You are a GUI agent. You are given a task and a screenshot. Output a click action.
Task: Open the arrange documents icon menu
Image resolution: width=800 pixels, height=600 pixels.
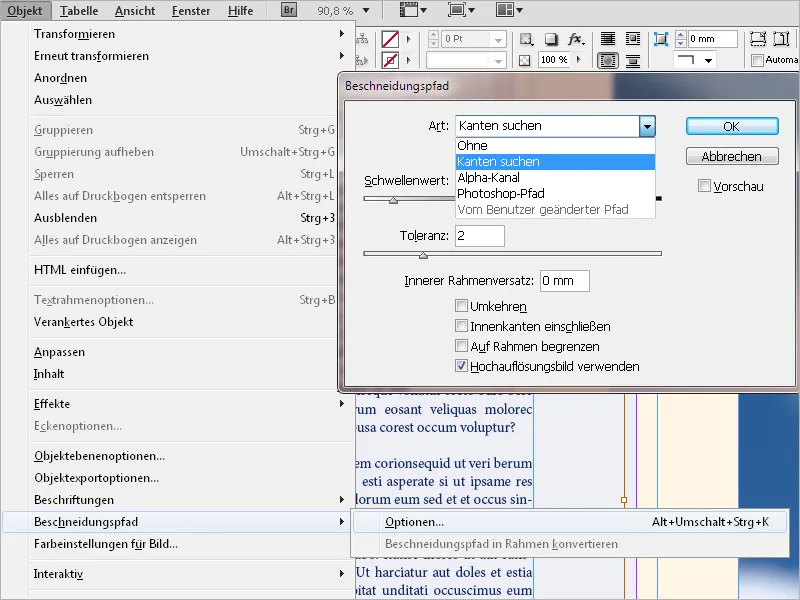click(x=509, y=10)
